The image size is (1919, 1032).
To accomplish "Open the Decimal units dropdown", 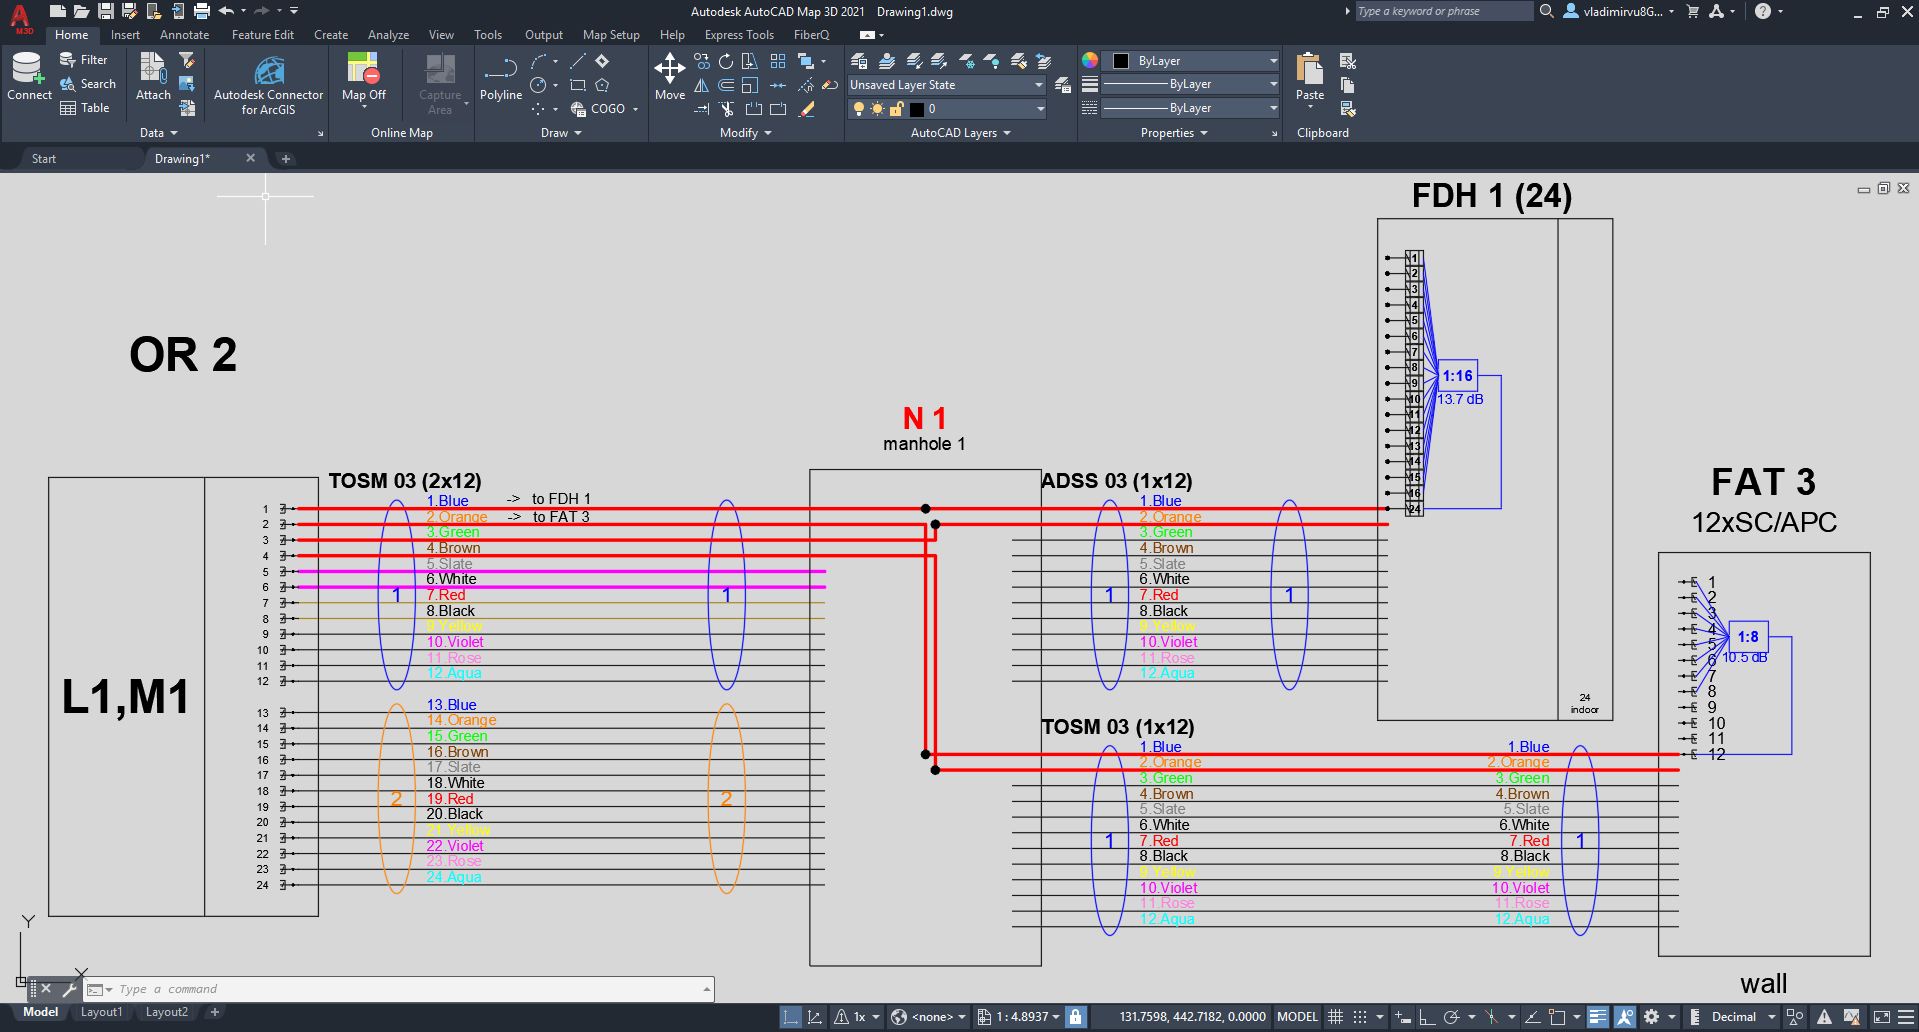I will click(1744, 1017).
